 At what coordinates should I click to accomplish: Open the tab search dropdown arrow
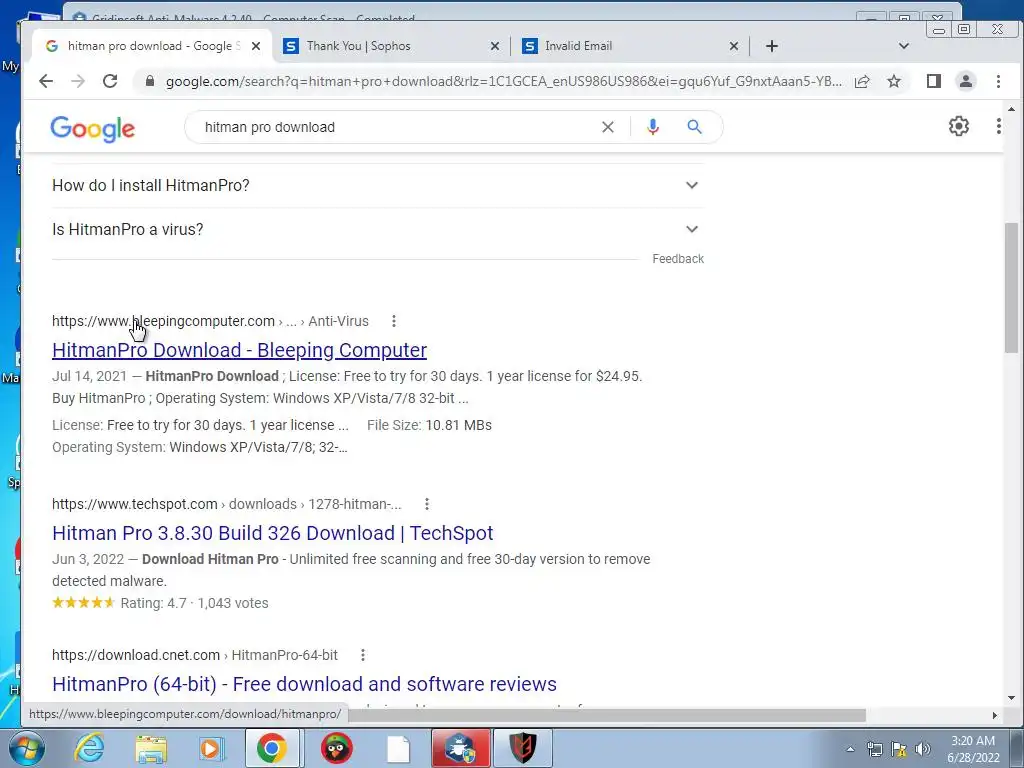904,46
